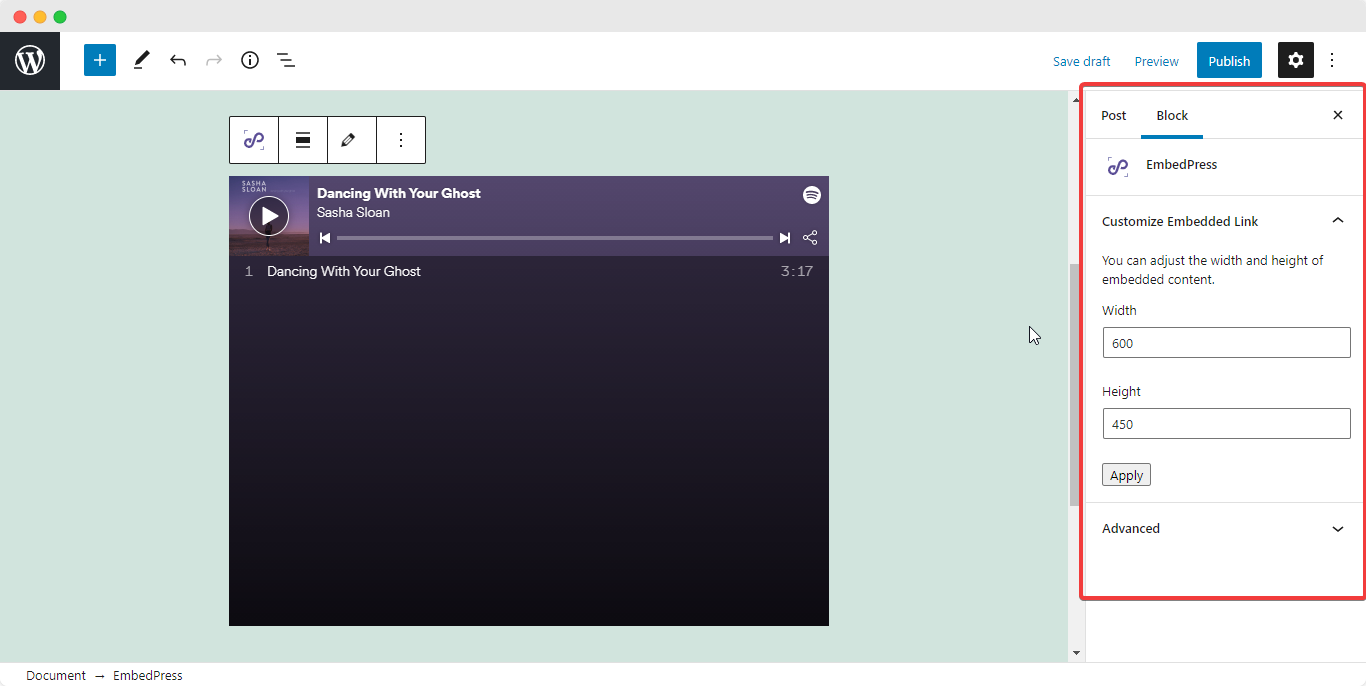
Task: Click the Spotify playback progress bar
Action: point(554,237)
